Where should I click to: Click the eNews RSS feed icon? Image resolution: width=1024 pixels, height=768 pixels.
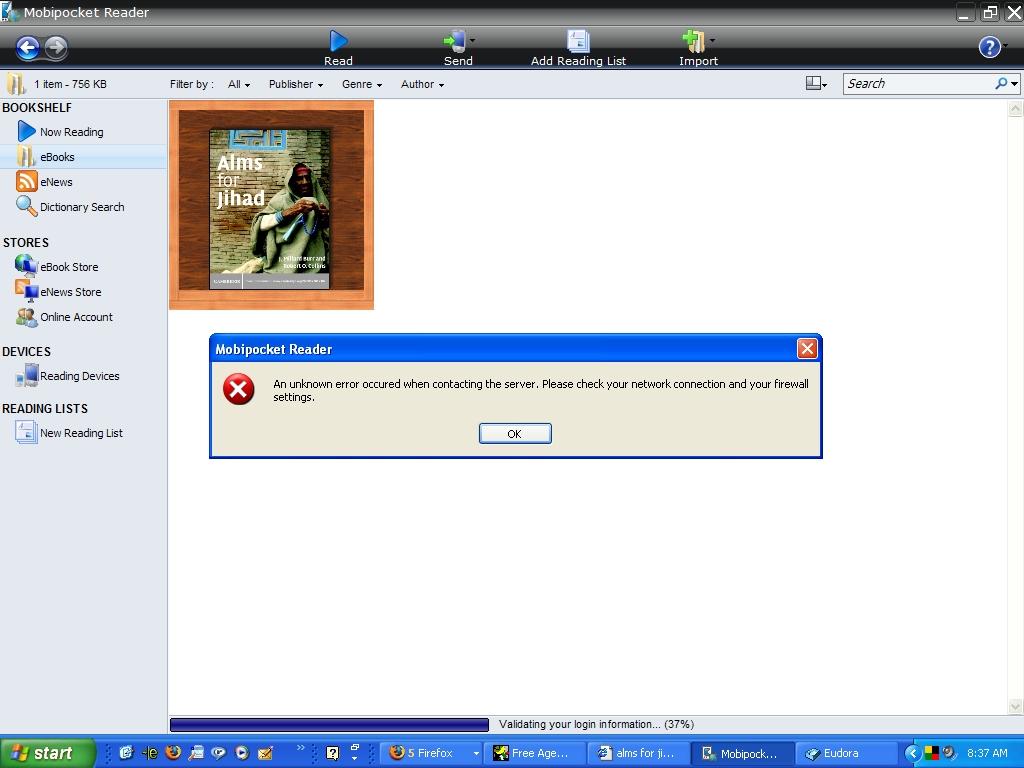[26, 182]
